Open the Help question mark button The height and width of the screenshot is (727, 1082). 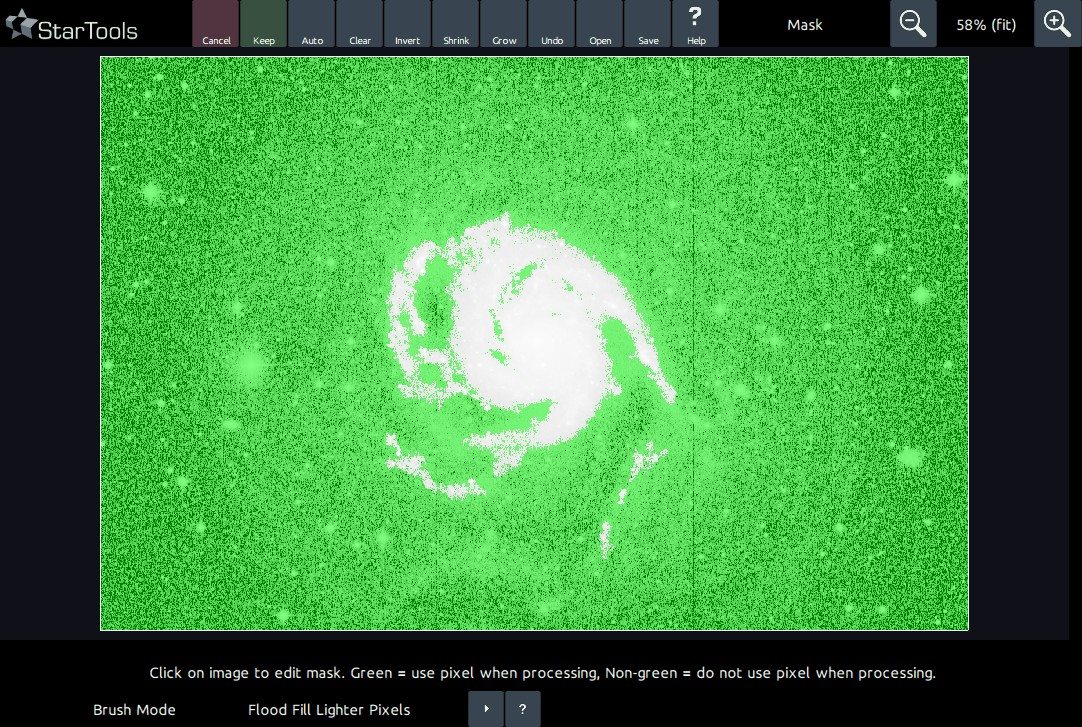coord(696,23)
